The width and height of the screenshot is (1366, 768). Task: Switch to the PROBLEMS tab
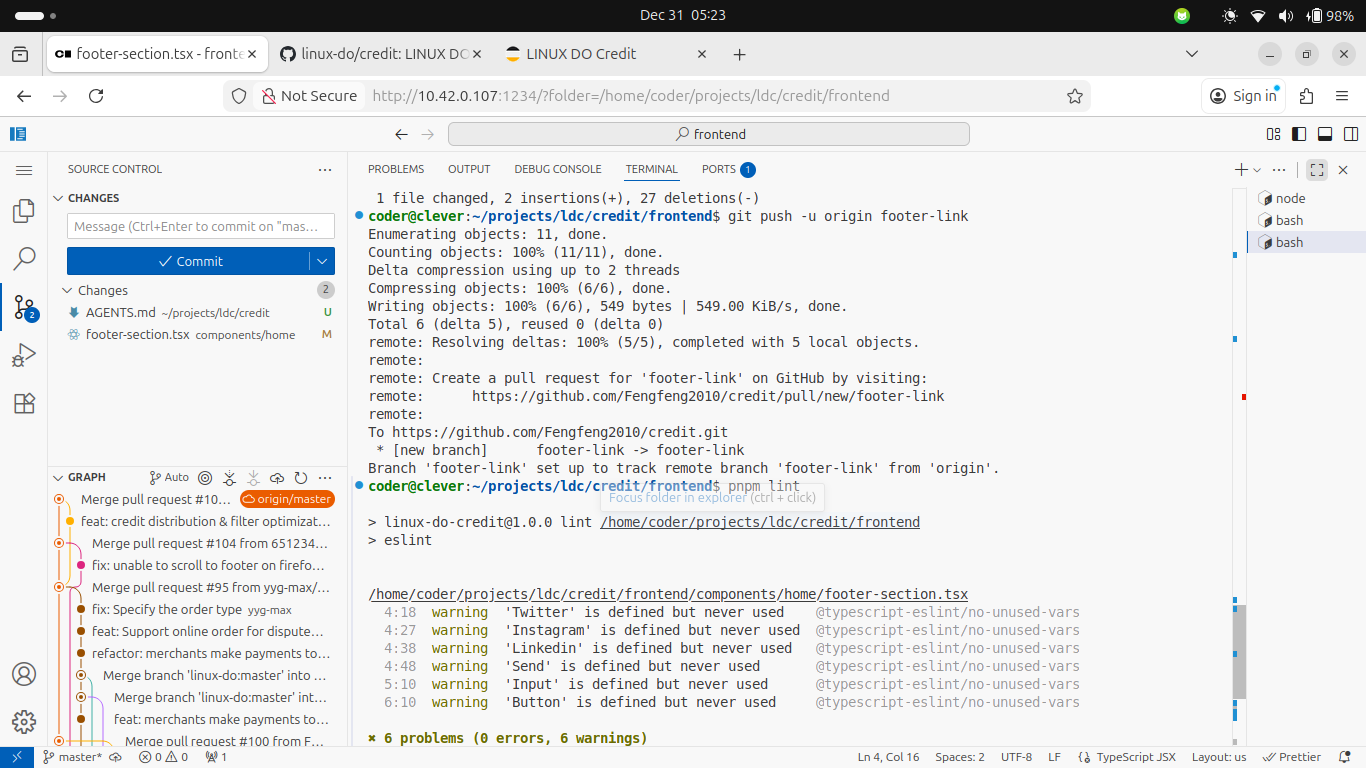point(396,169)
